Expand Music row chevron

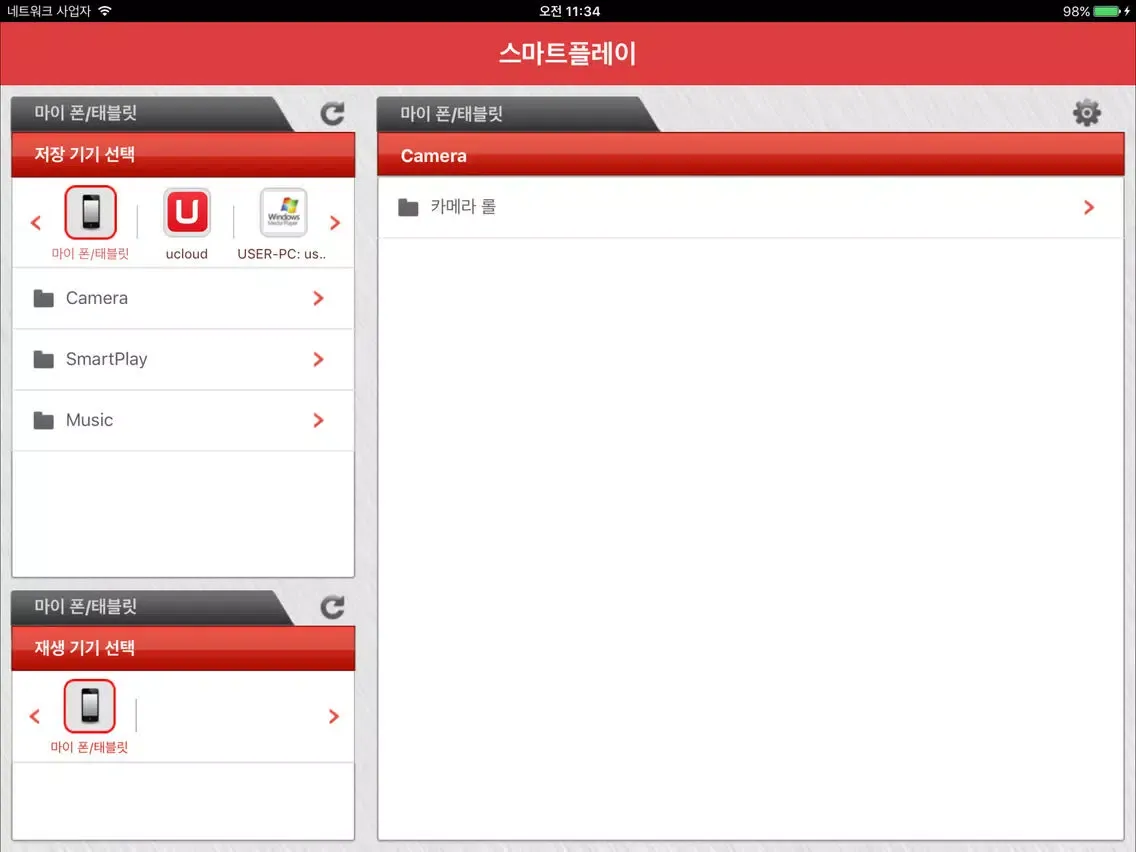[319, 420]
